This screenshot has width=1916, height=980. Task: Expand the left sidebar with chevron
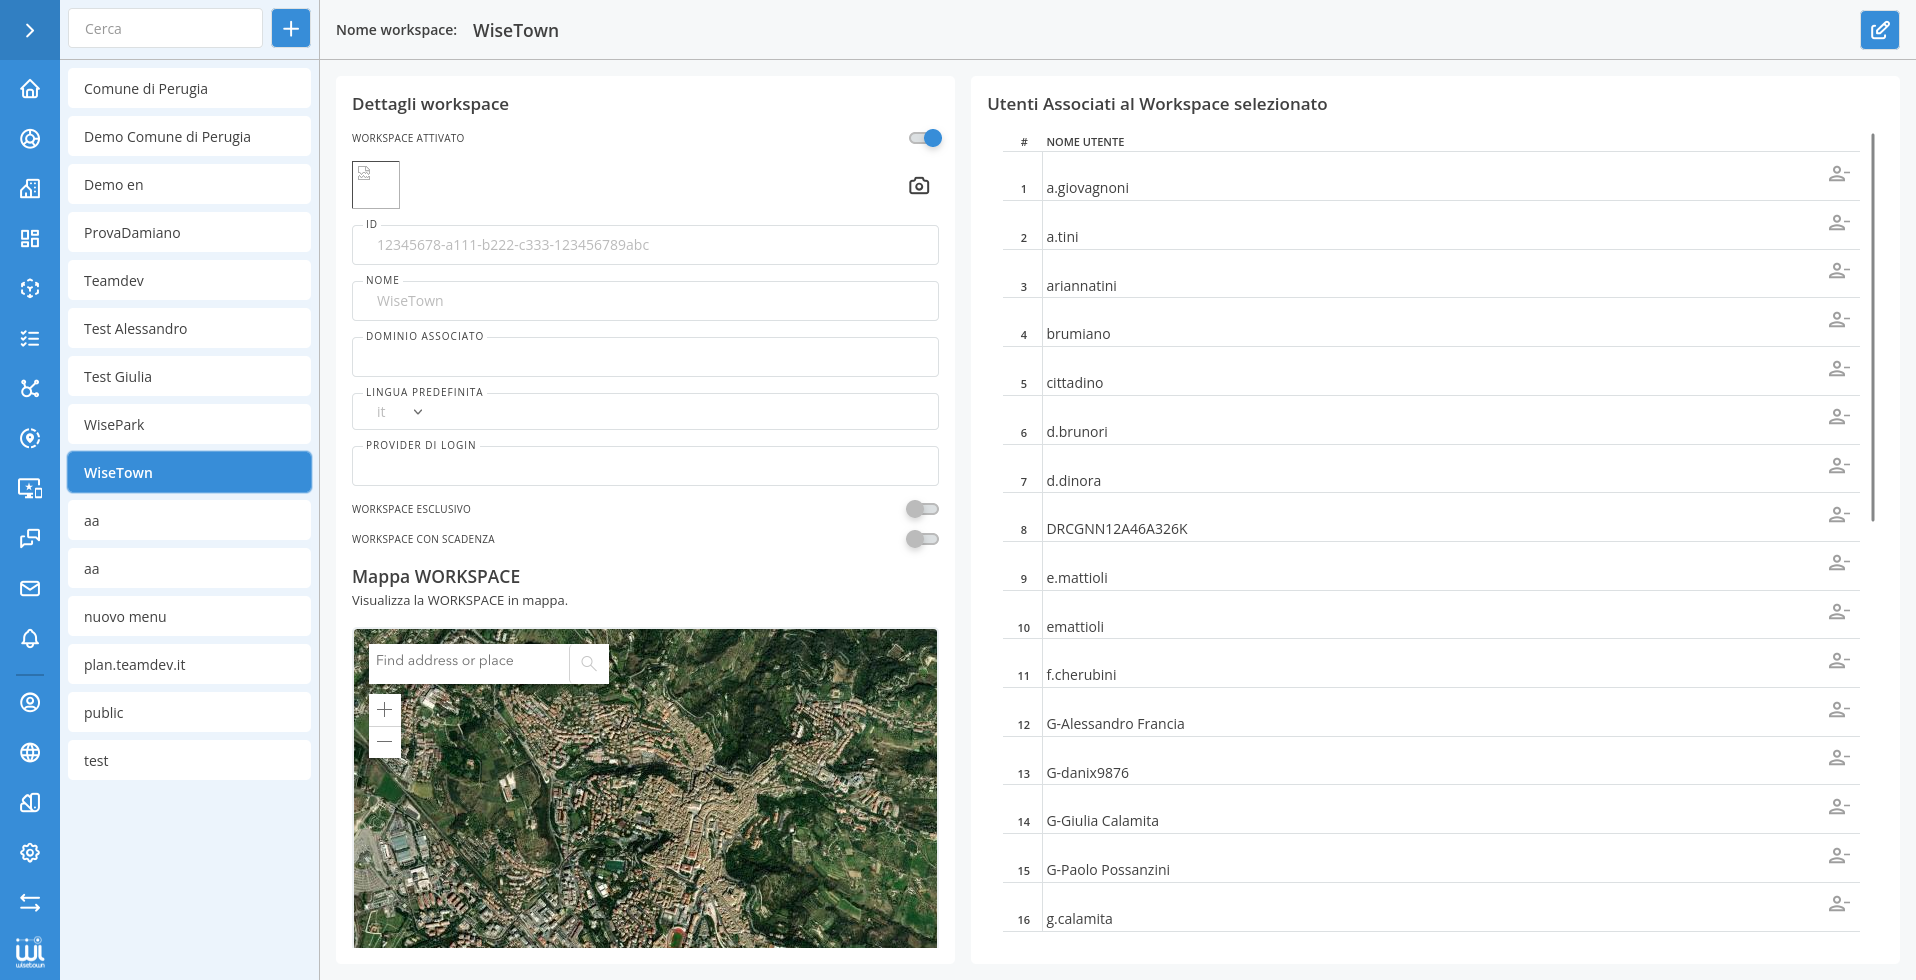30,30
